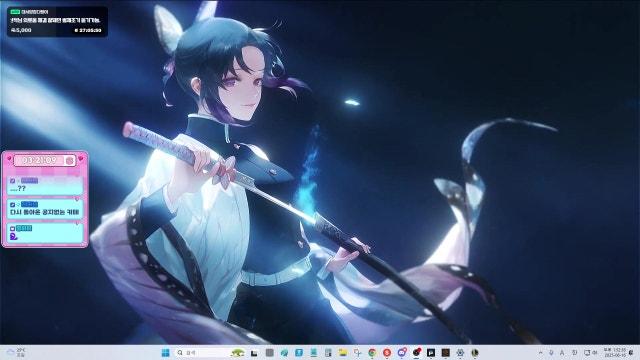Open the black circle app with red badge
This screenshot has width=640, height=360.
point(416,353)
